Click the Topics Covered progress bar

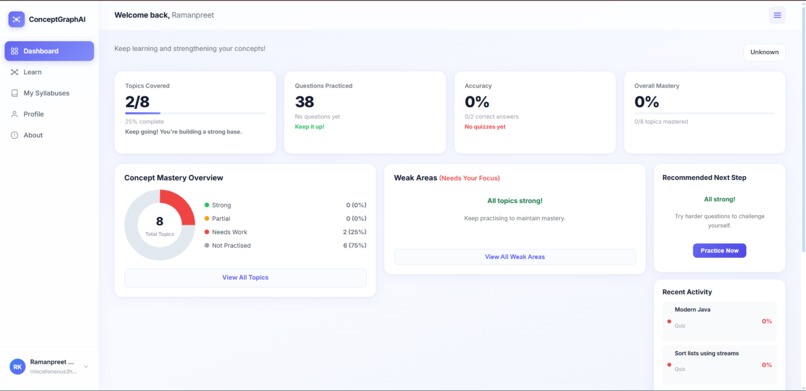[x=195, y=113]
